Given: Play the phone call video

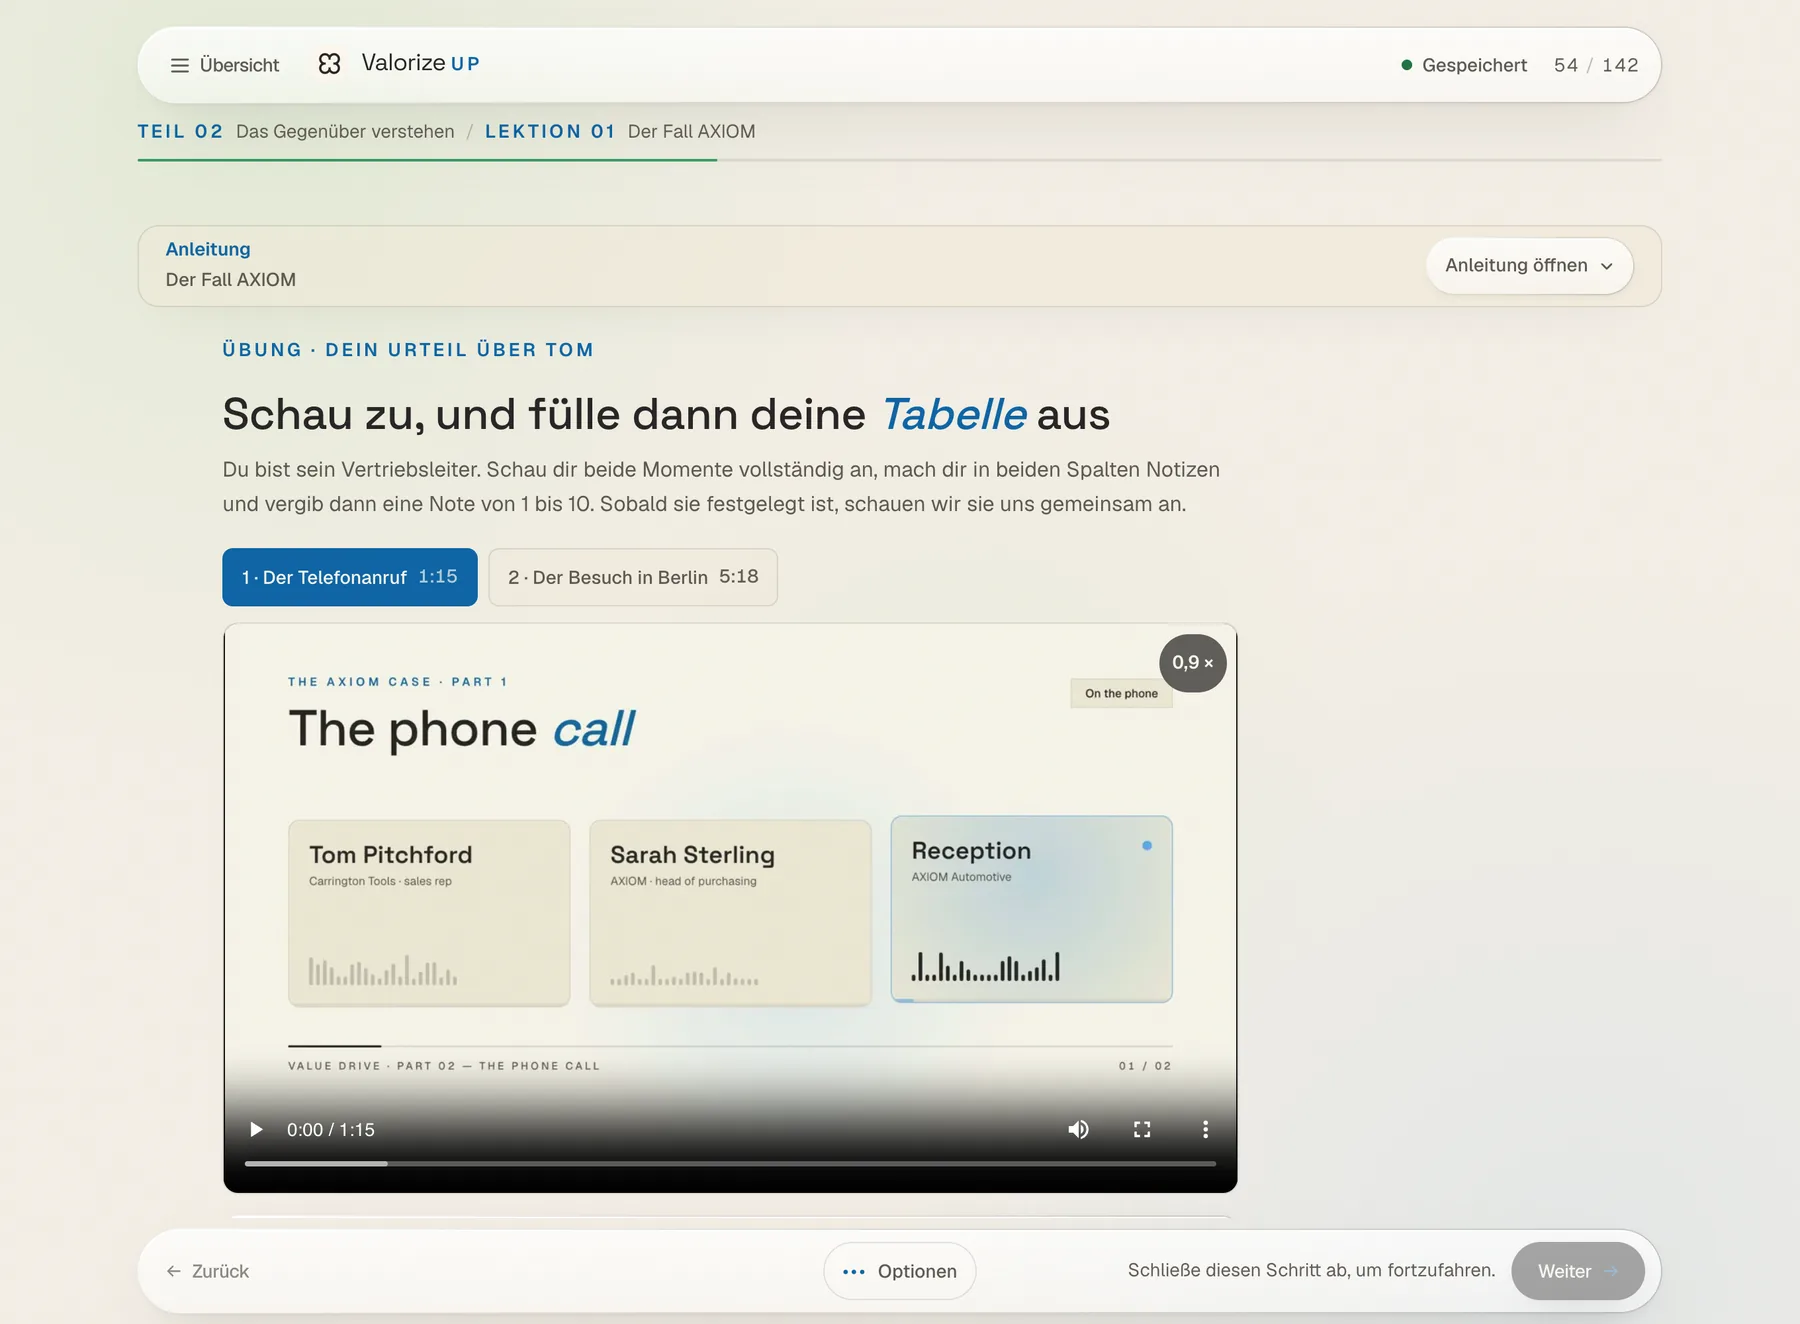Looking at the screenshot, I should point(256,1129).
